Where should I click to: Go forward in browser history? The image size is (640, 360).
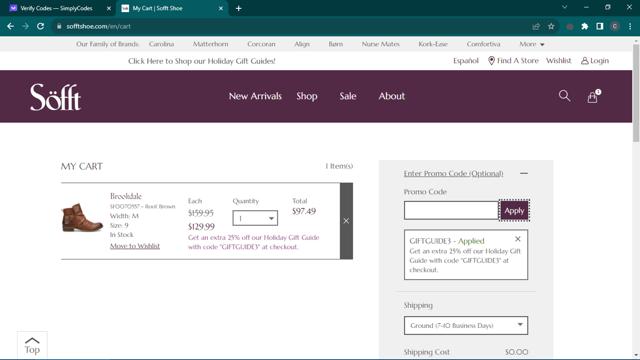(x=25, y=26)
